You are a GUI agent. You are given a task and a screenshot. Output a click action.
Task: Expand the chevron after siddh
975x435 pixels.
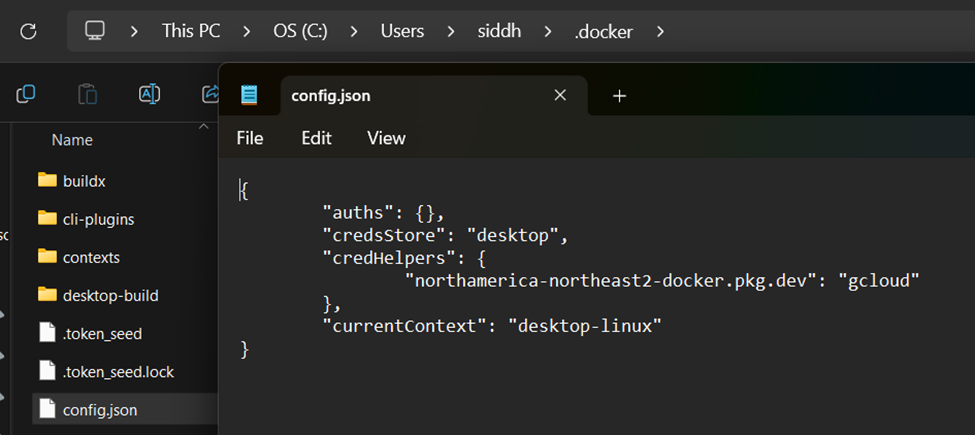point(548,31)
